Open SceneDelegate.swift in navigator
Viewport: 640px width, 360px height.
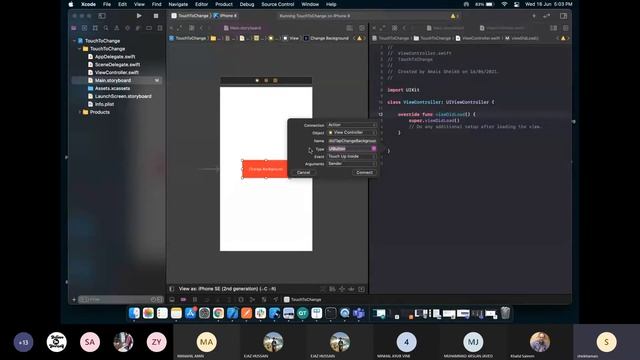click(114, 64)
